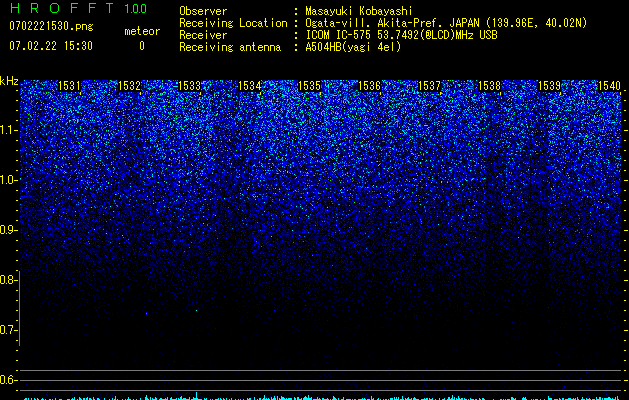
Task: Click the 1.1 kHz axis label
Action: coord(8,130)
